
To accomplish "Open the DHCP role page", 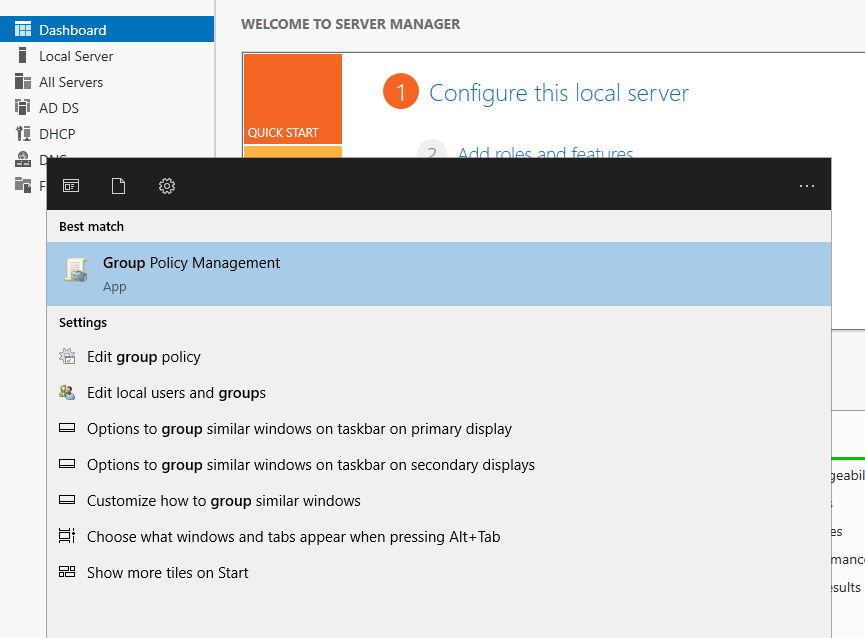I will pos(57,134).
